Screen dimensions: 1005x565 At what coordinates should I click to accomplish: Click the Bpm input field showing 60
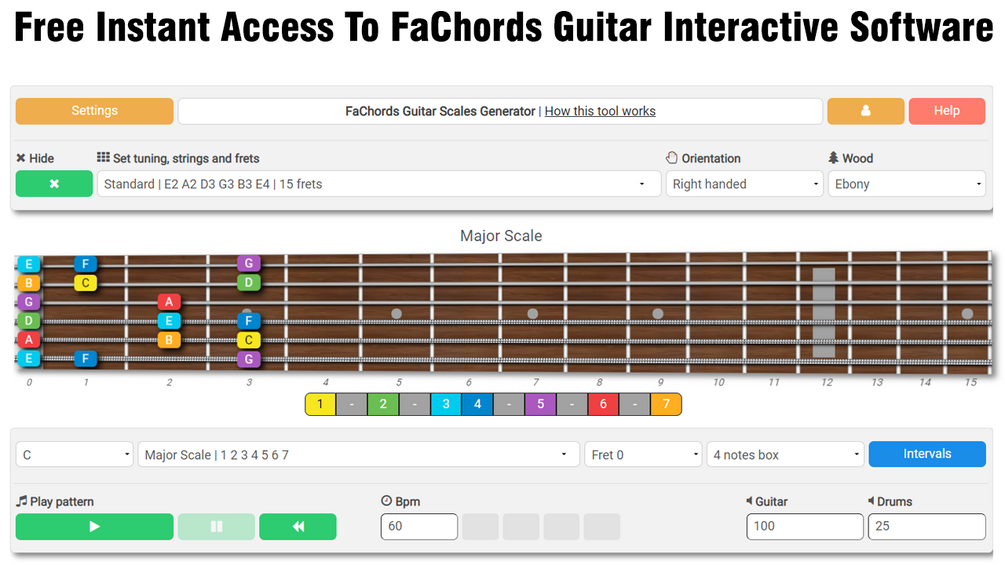tap(419, 527)
